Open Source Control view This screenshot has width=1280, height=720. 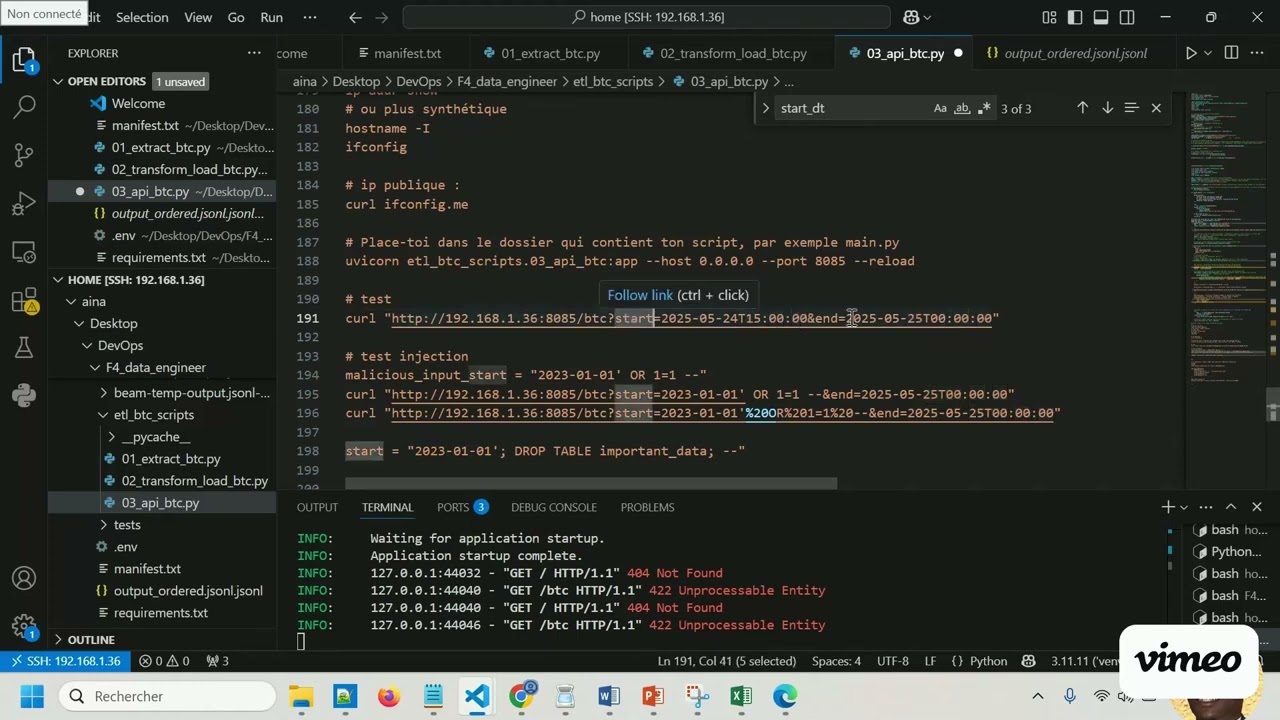[24, 154]
